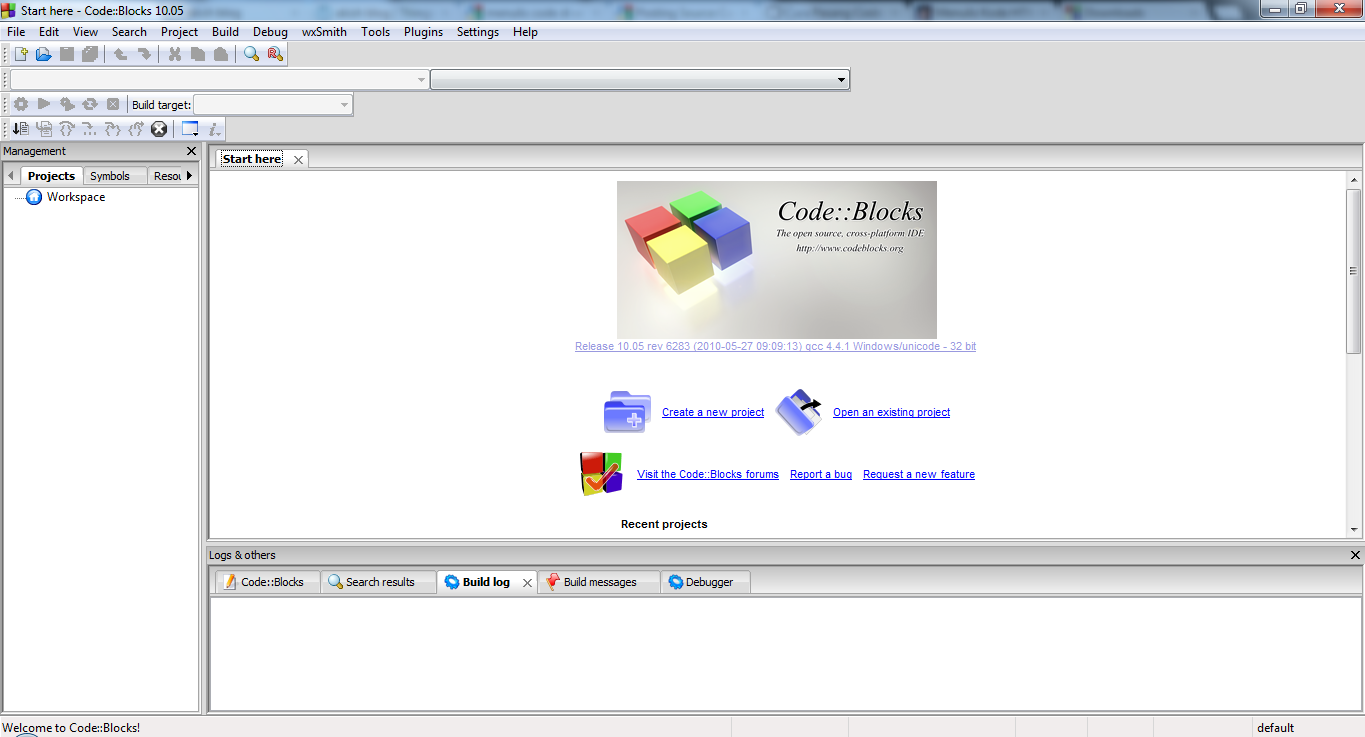Close the Logs & others panel
The height and width of the screenshot is (737, 1365).
pos(1355,555)
